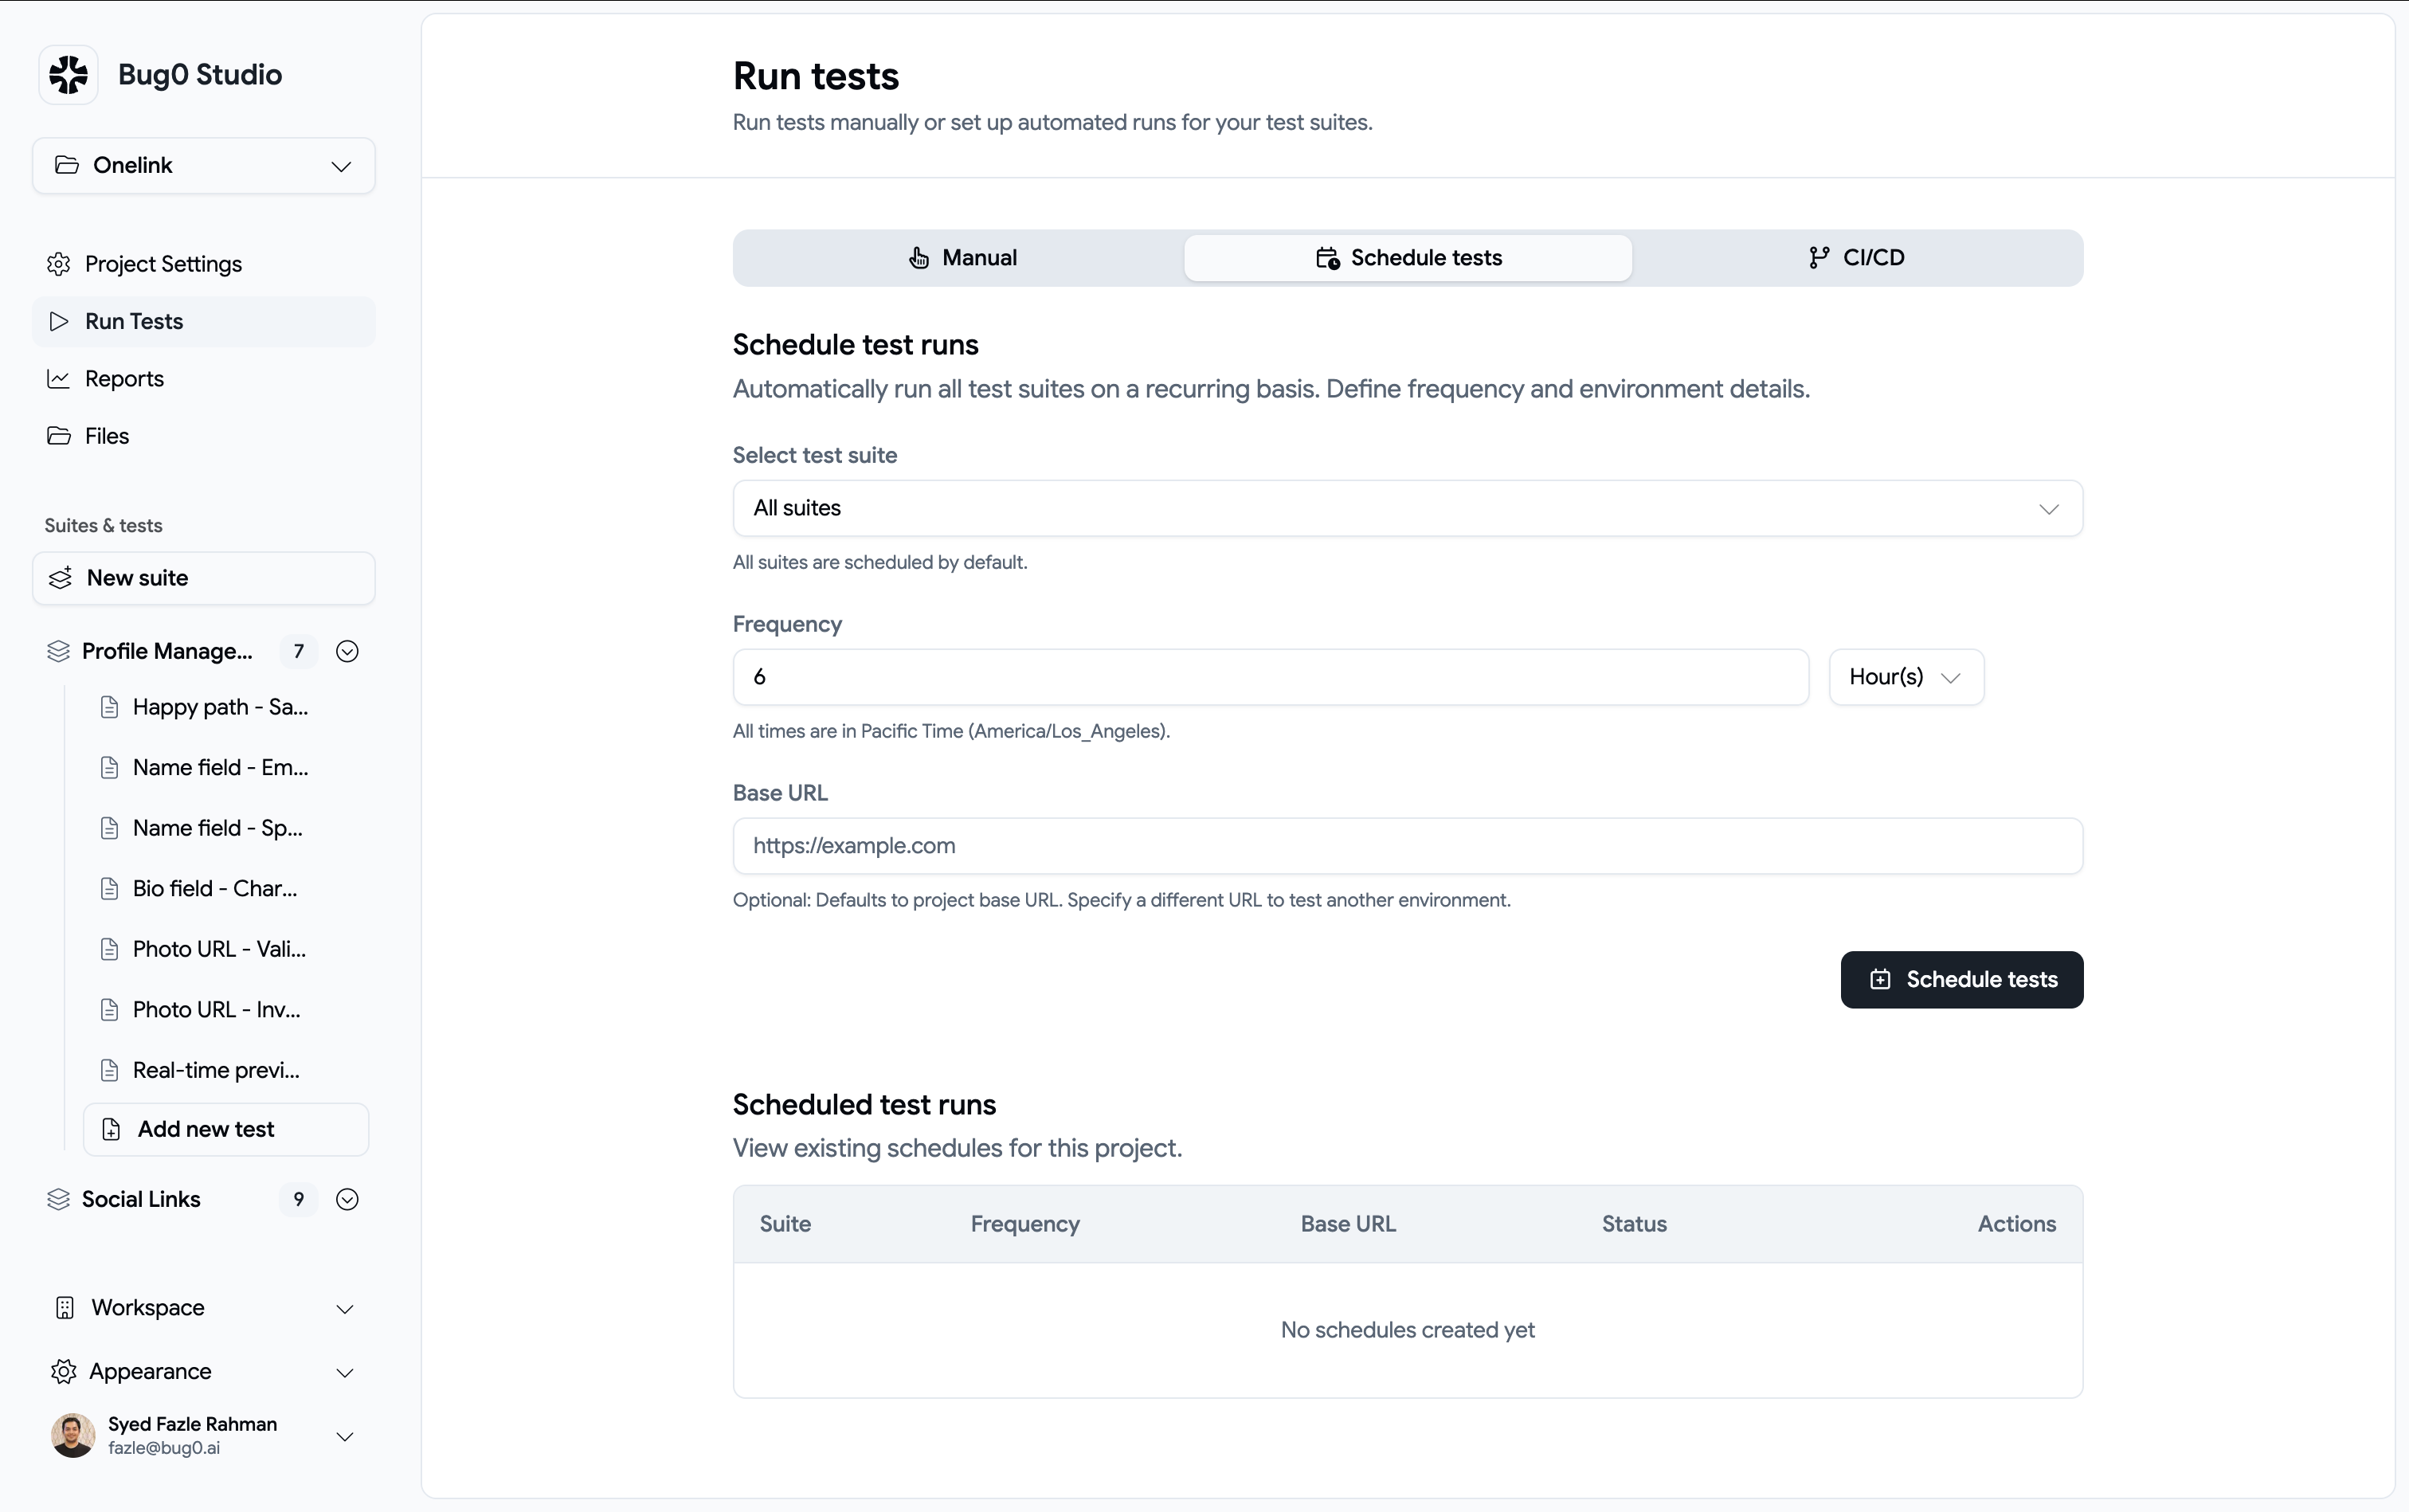Click the Files folder icon
This screenshot has width=2409, height=1512.
point(58,435)
